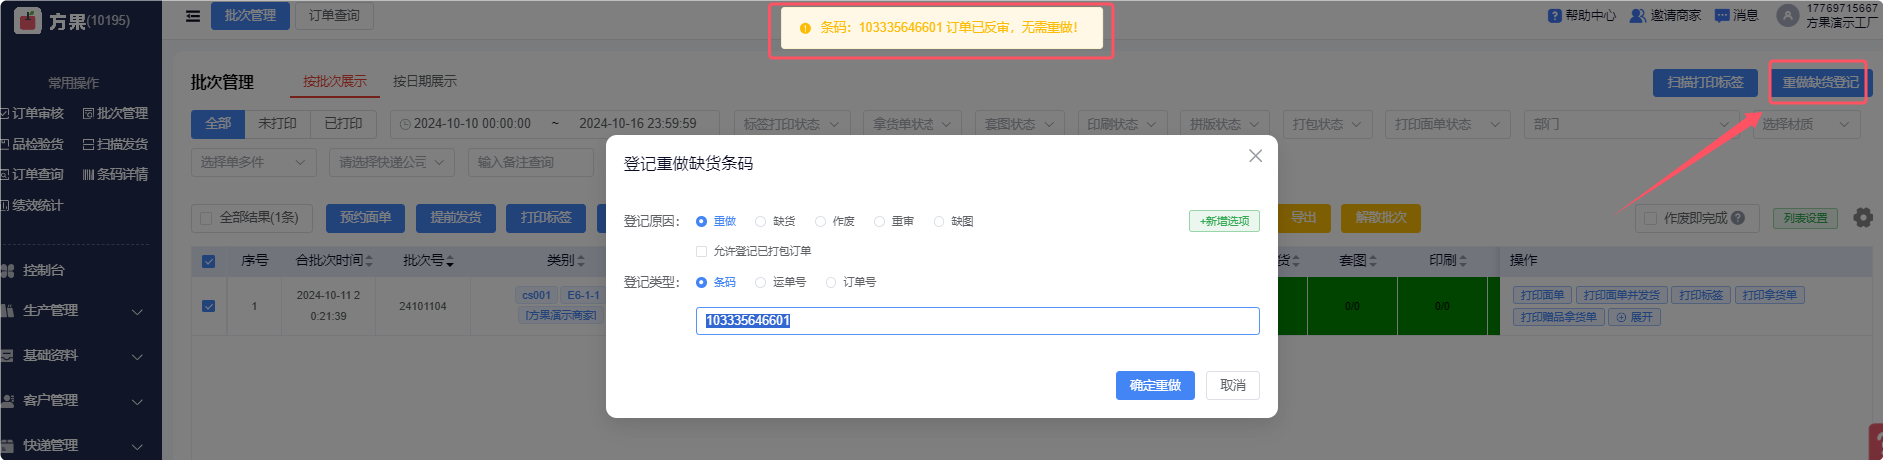Open 帮助中心 help center

pos(1581,16)
